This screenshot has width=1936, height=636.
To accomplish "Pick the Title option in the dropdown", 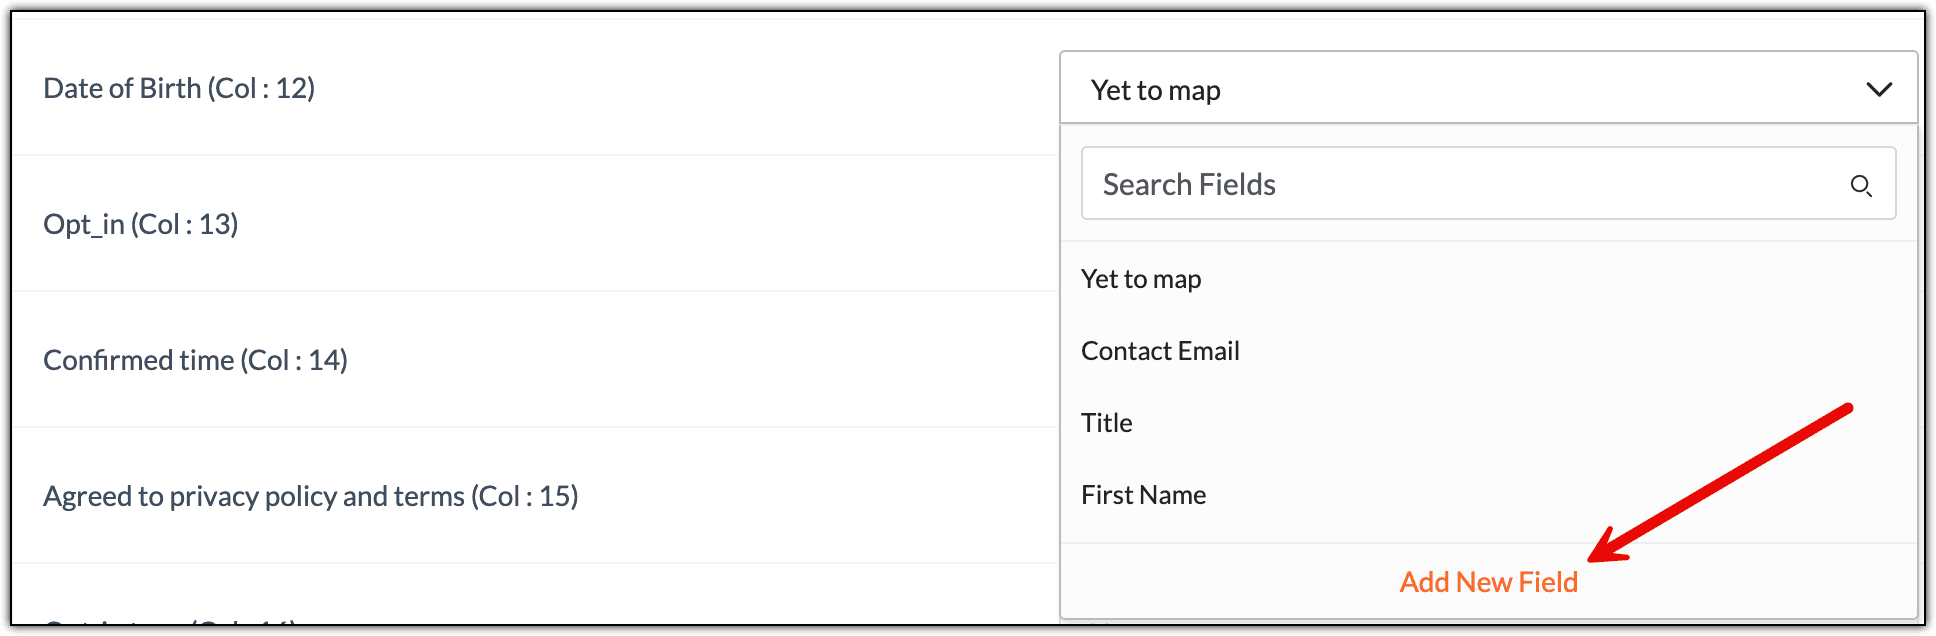I will (x=1107, y=423).
